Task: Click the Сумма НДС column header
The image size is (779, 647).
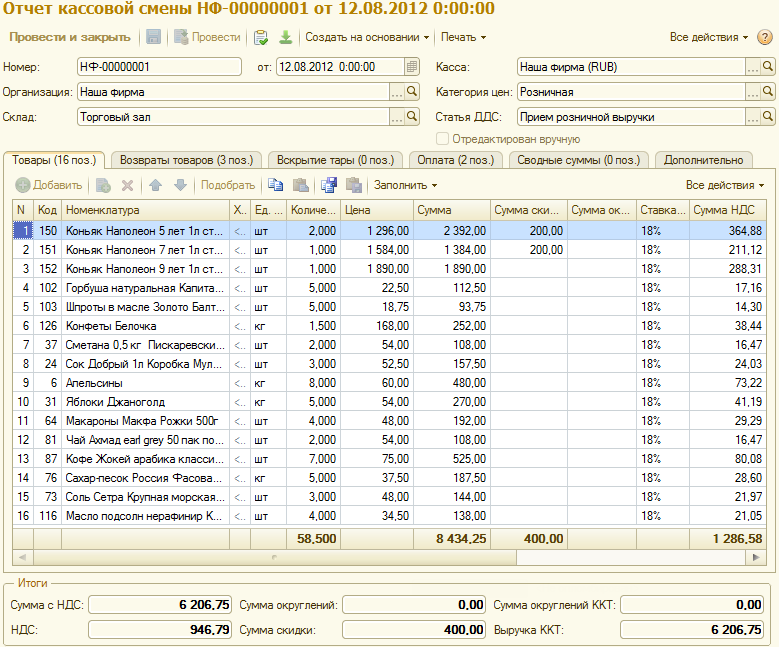Action: 728,210
